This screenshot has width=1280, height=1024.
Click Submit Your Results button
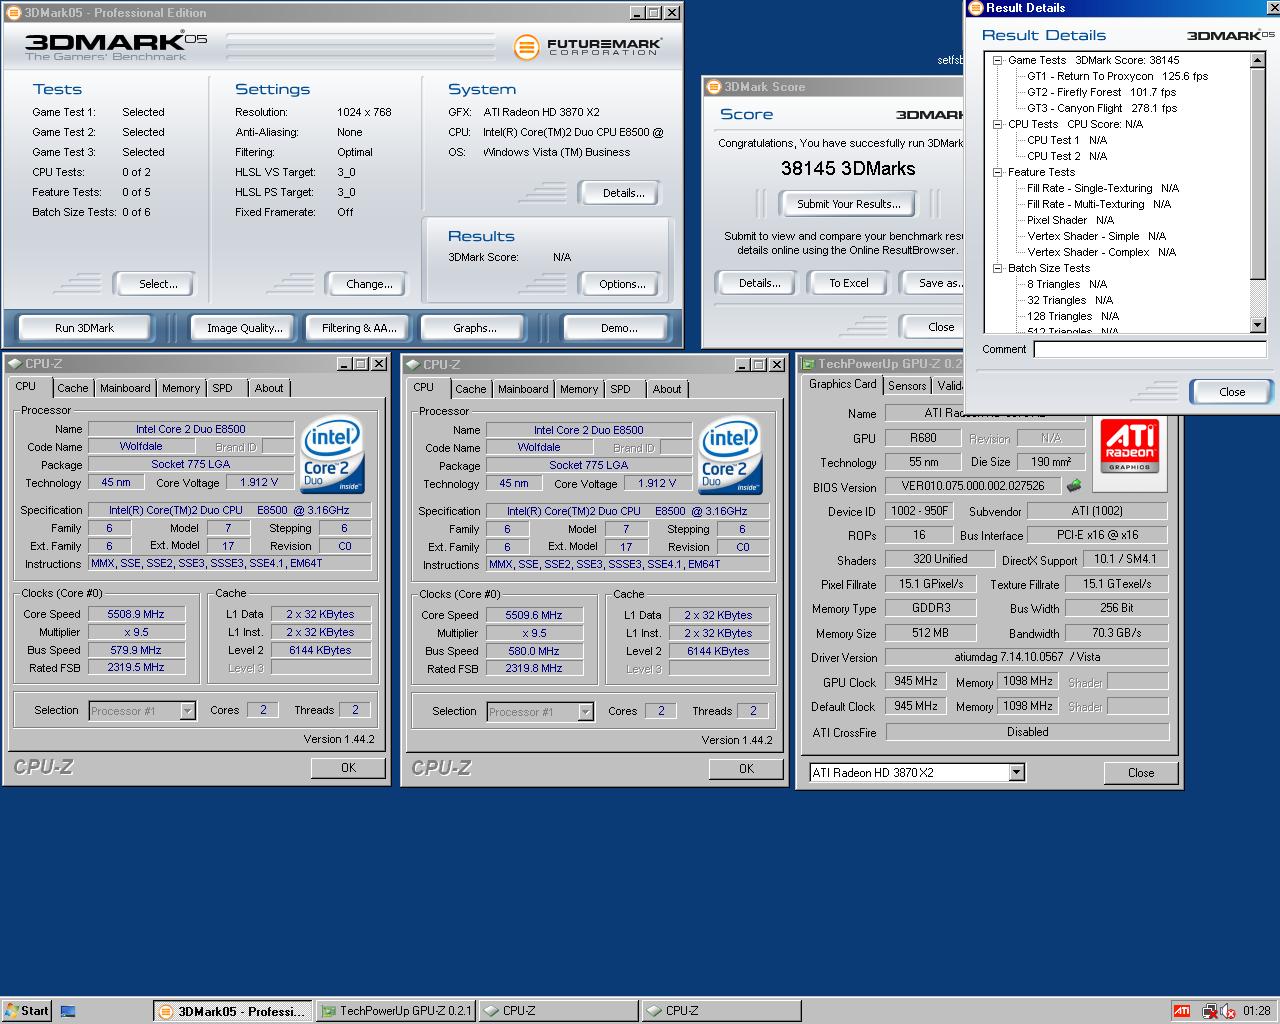pos(849,204)
